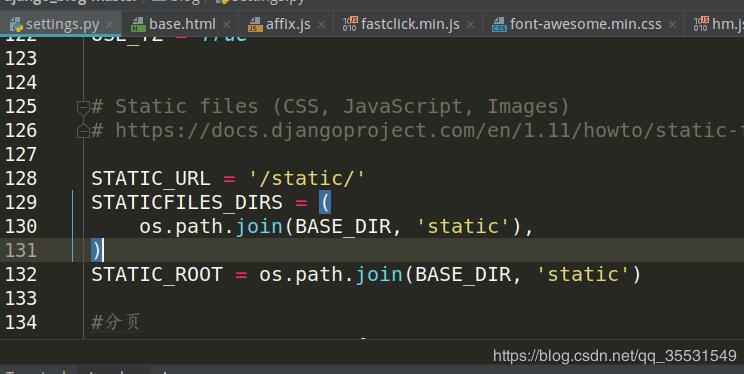Close the base.html tab
744x374 pixels.
227,24
